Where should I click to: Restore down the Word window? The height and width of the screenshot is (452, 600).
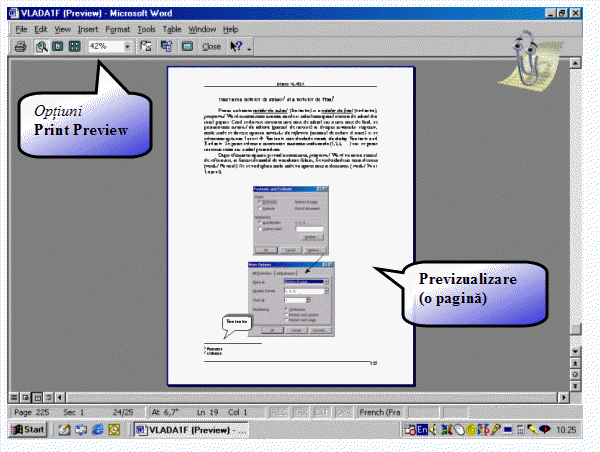pos(562,13)
